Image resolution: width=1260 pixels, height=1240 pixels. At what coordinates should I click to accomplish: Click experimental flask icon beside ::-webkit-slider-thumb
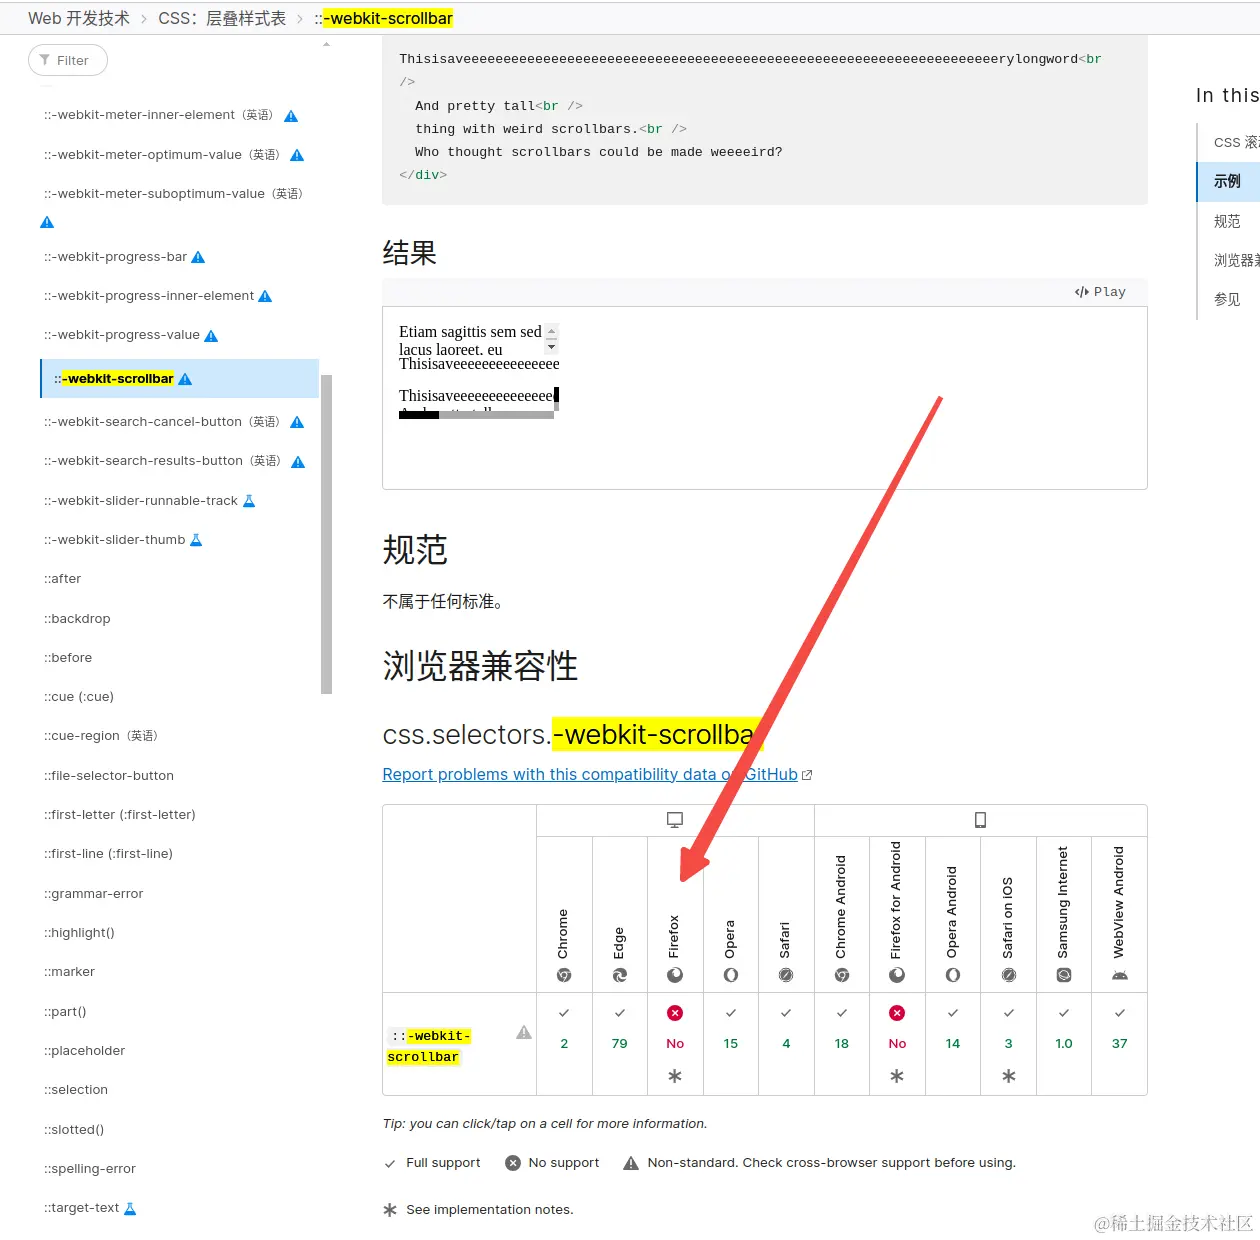click(x=196, y=540)
